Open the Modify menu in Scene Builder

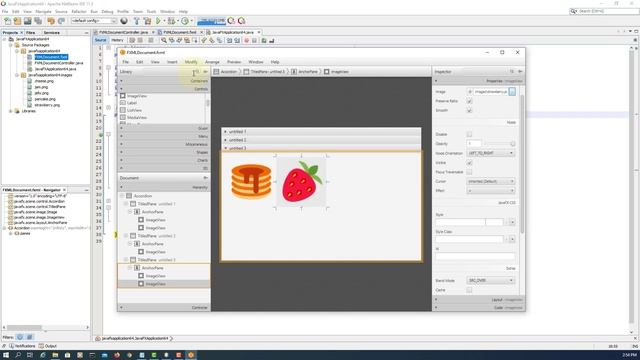coord(191,62)
